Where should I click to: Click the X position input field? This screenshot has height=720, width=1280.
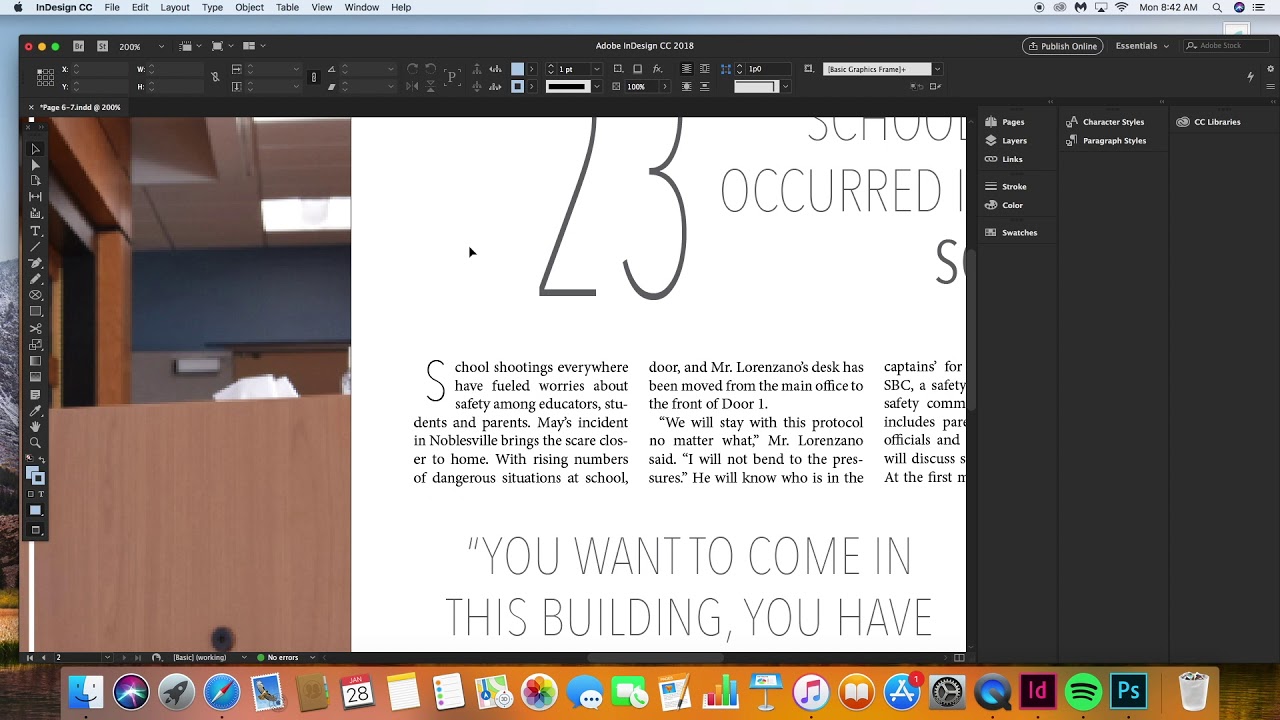pyautogui.click(x=100, y=69)
